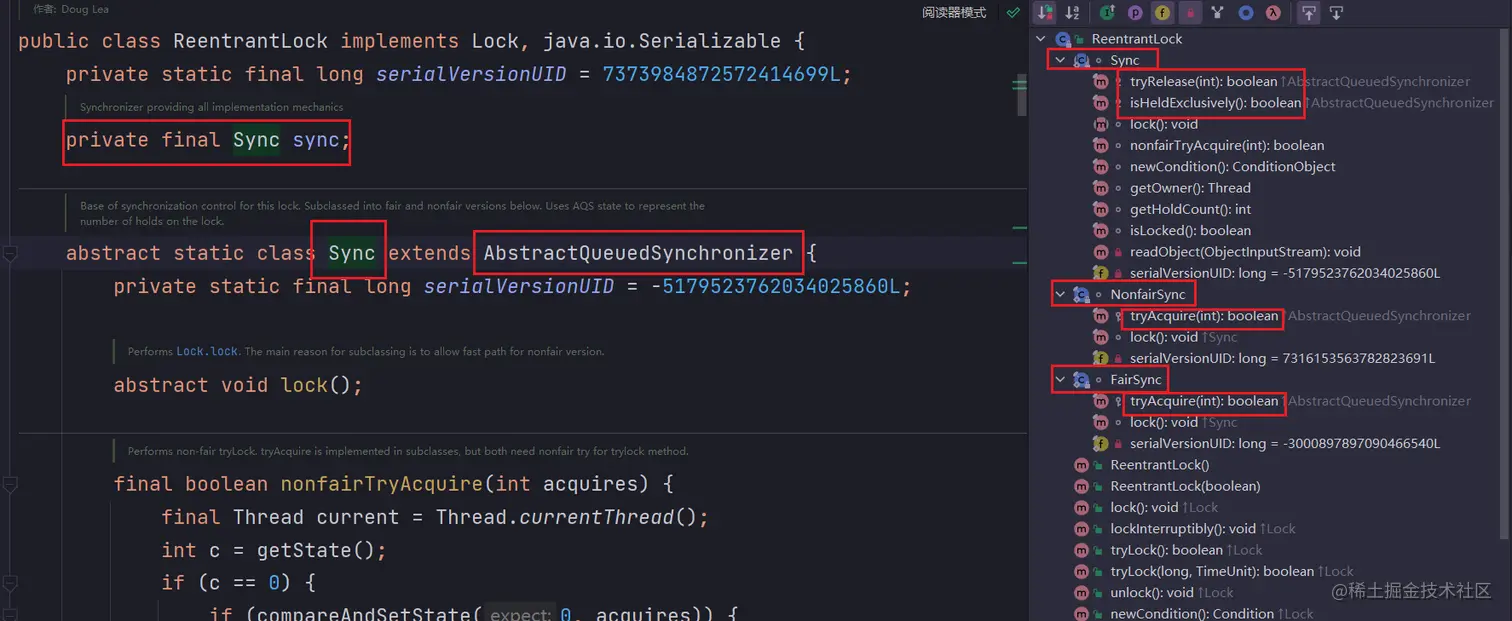
Task: Click method icon beside tryLock(): boolean
Action: click(1081, 550)
